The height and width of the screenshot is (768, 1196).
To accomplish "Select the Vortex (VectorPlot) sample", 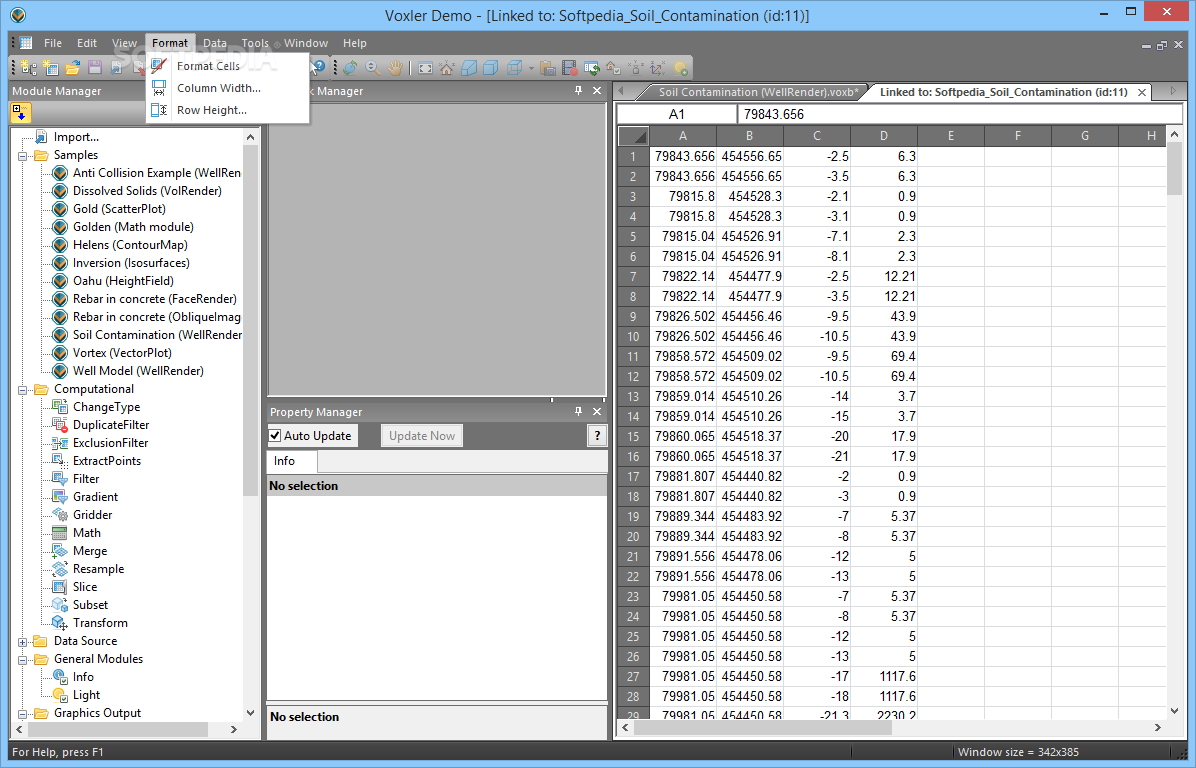I will (122, 353).
